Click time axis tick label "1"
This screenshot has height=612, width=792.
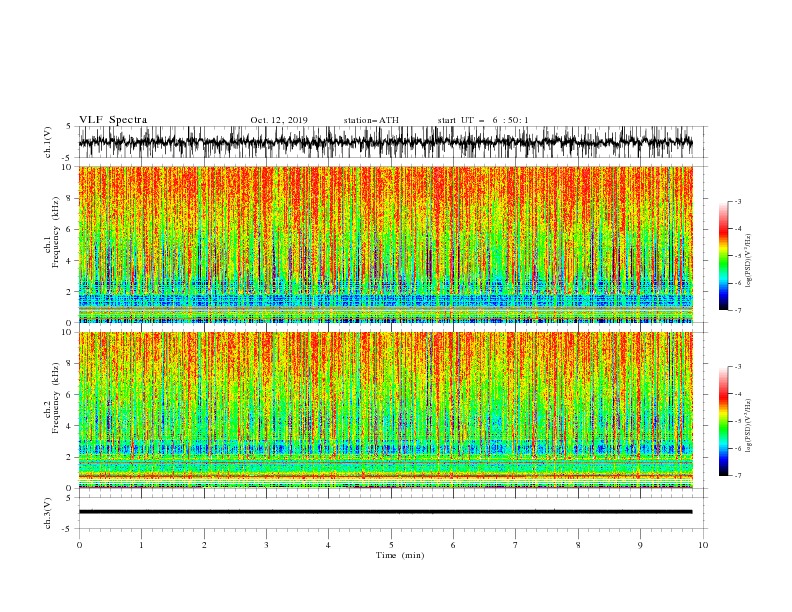[x=141, y=545]
